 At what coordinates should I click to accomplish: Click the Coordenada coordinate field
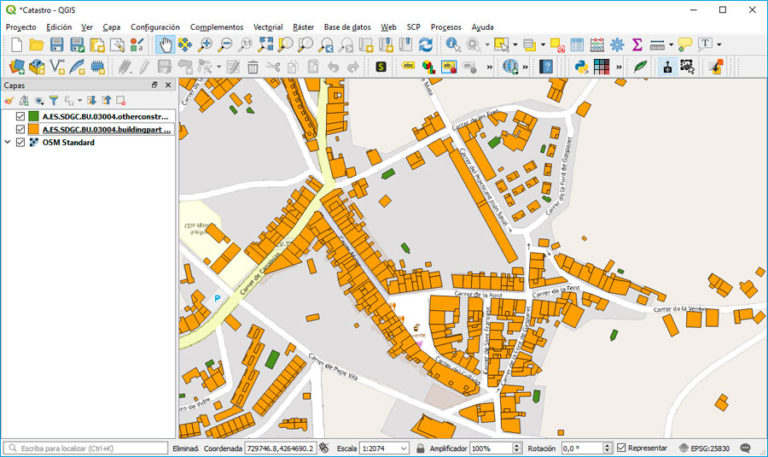click(280, 448)
